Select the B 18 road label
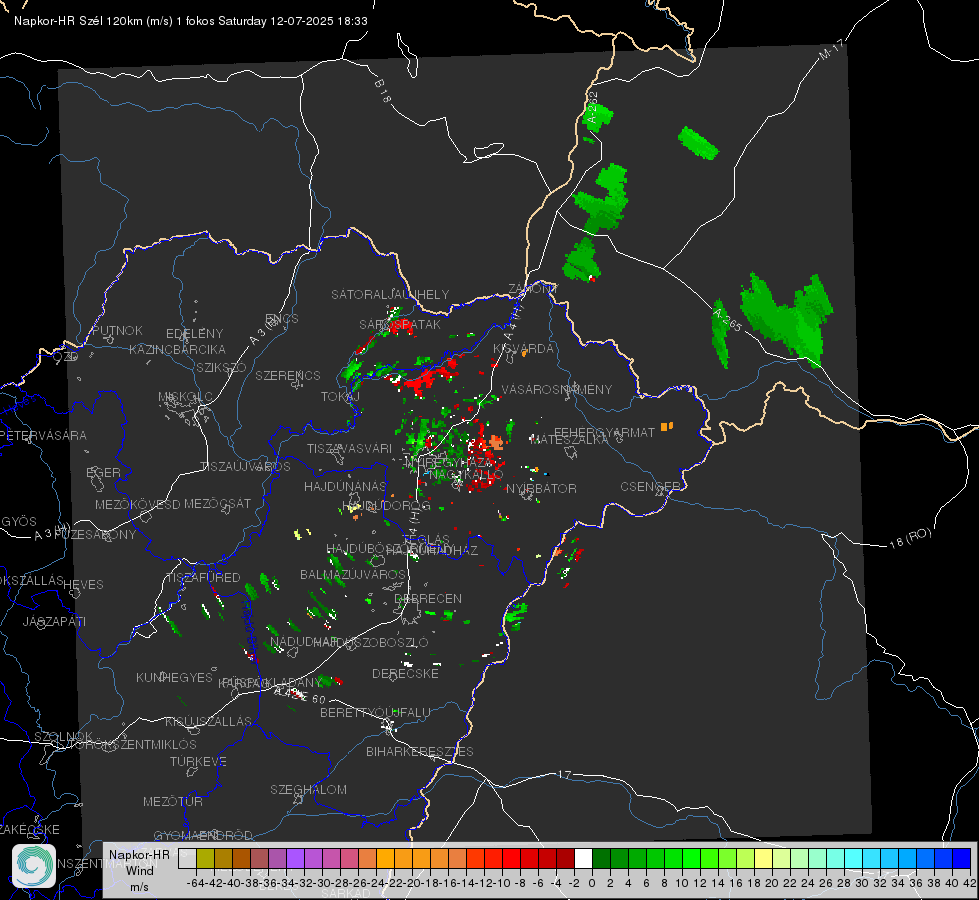This screenshot has width=979, height=900. [382, 91]
